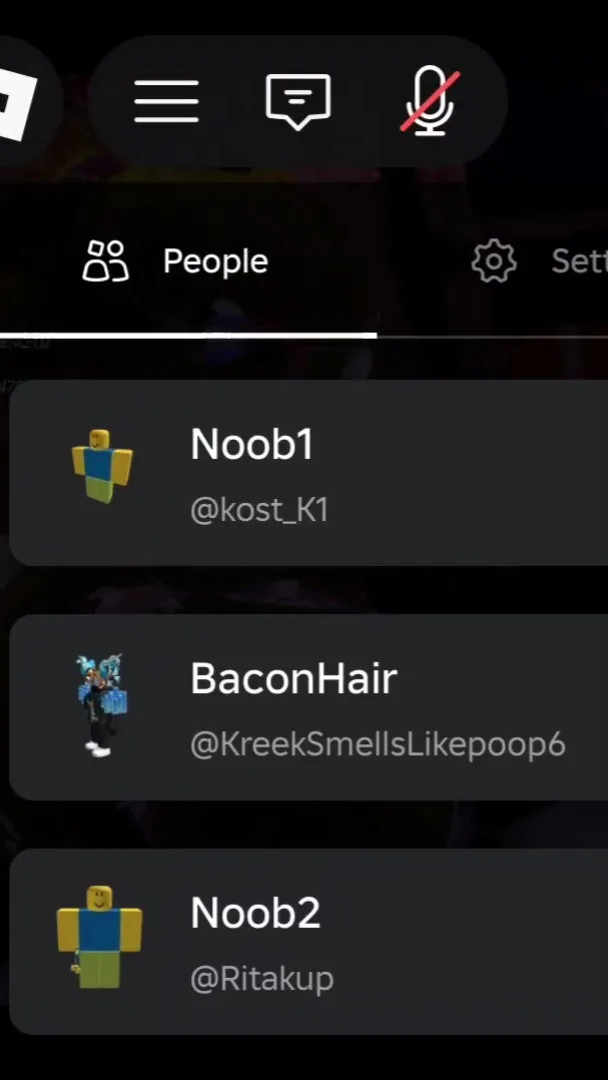Unmute the crossed-out microphone

[430, 101]
